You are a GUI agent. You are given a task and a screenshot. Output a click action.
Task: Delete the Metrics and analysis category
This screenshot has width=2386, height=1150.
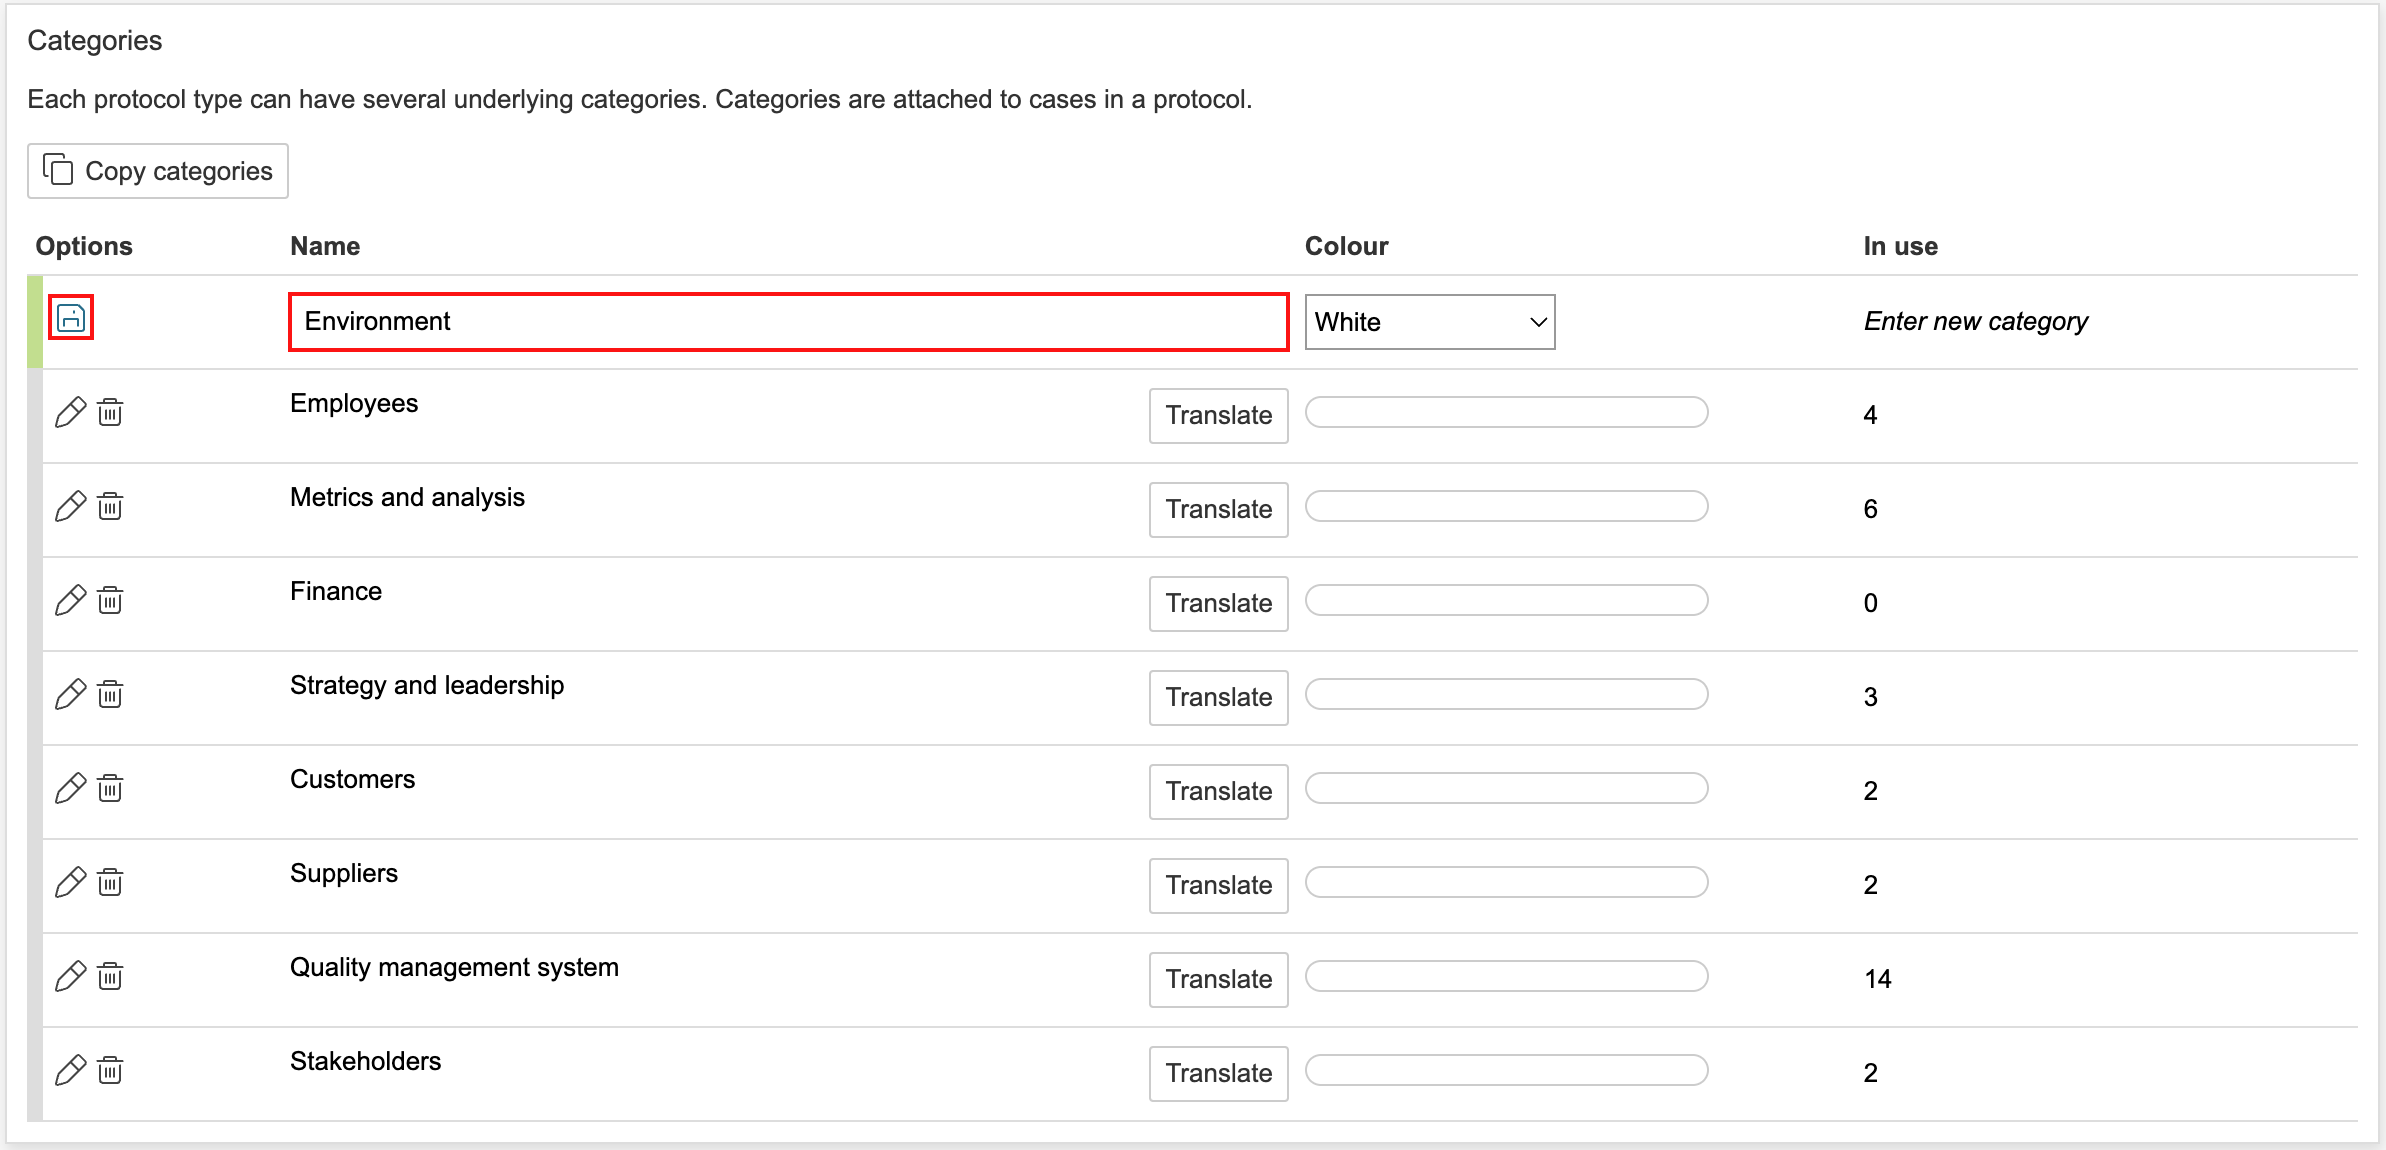coord(110,506)
